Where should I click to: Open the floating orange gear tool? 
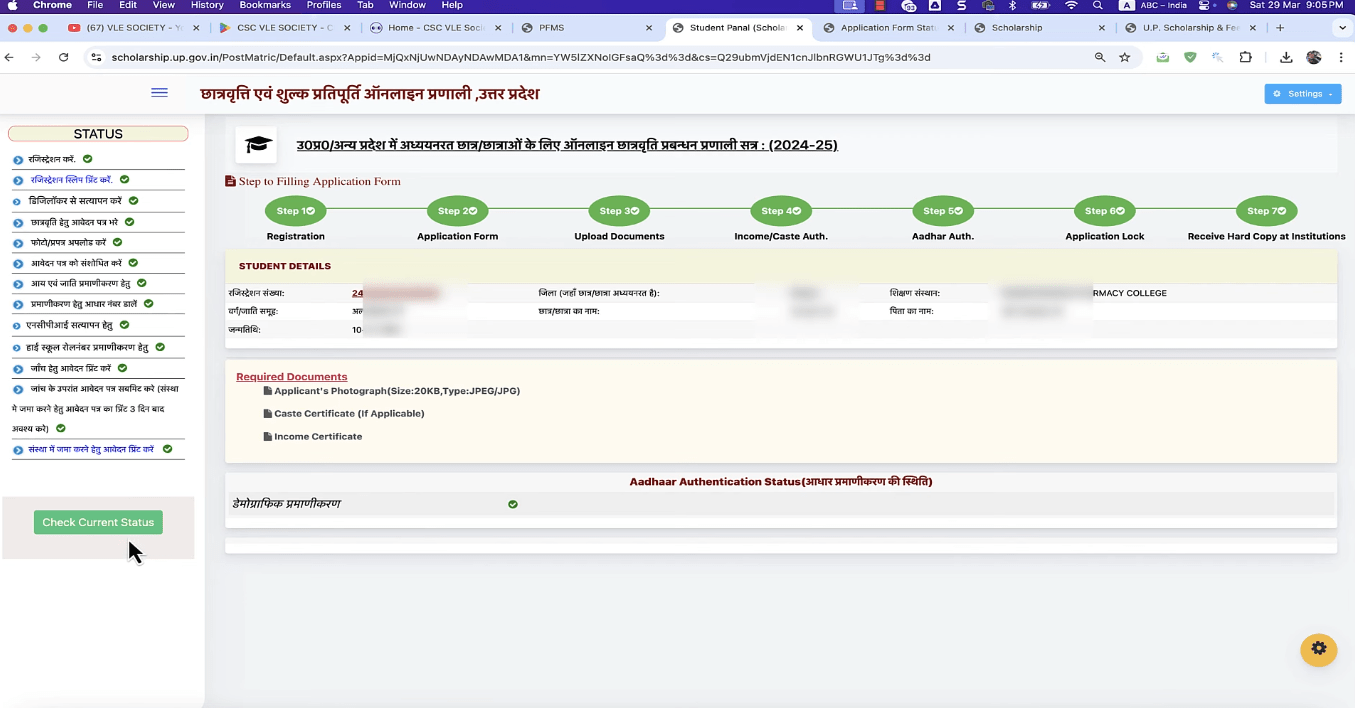point(1318,650)
